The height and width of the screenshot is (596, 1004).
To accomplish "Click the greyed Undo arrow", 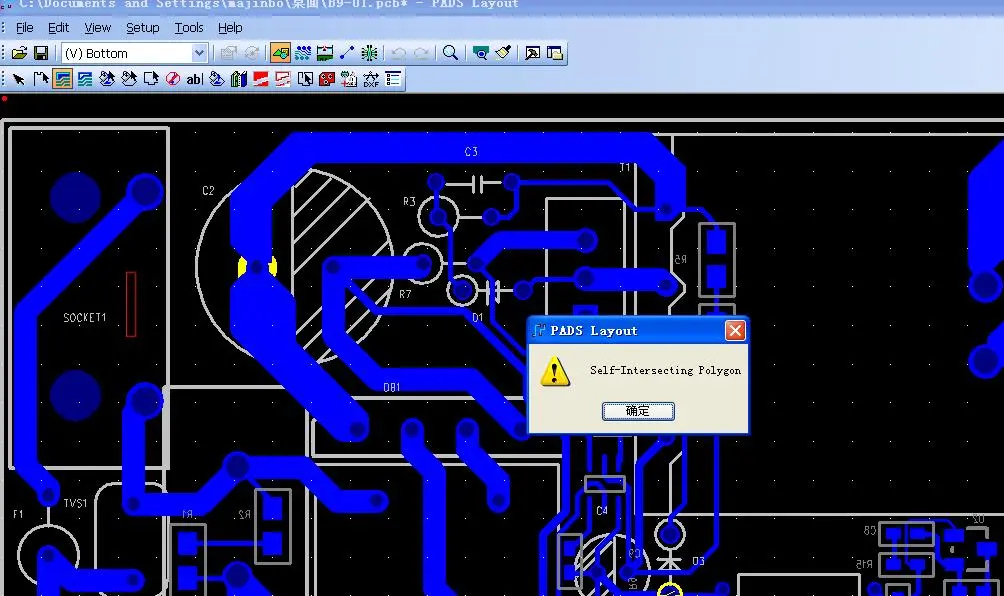I will [x=398, y=53].
